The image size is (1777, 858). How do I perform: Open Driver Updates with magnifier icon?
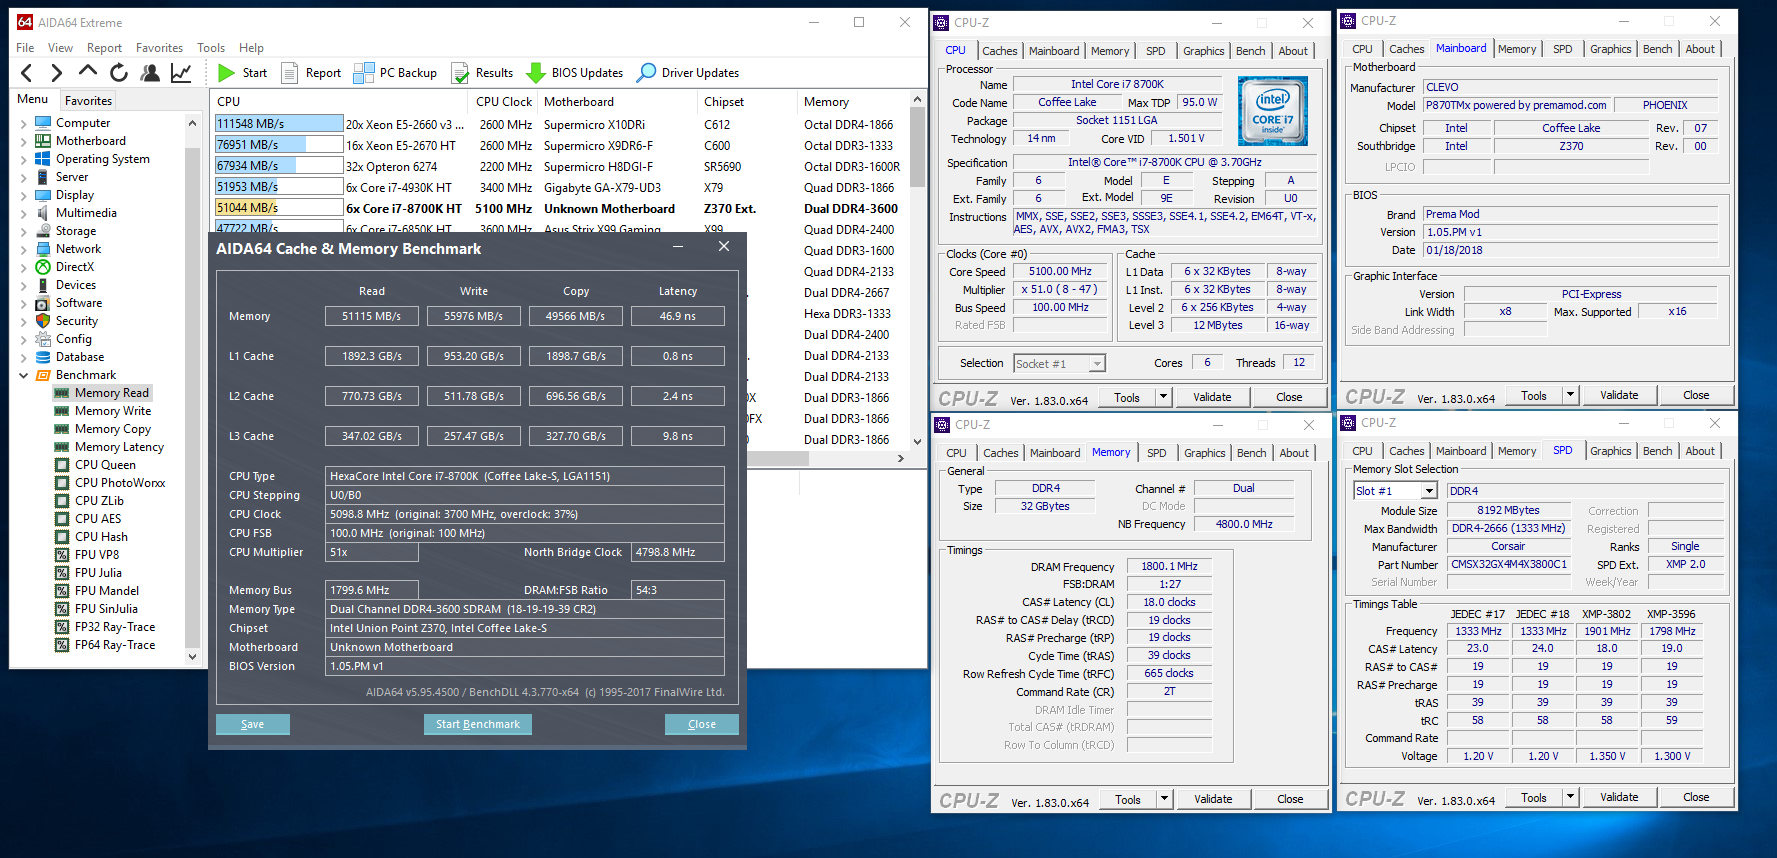[647, 73]
